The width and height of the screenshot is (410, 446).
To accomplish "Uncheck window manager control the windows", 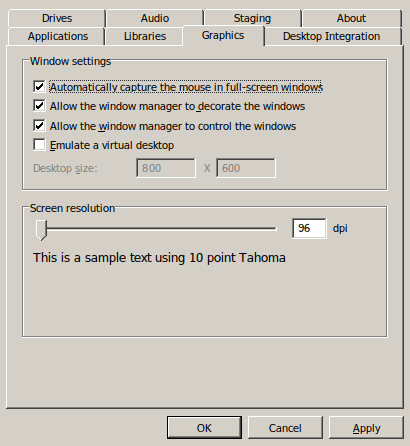I will 39,126.
